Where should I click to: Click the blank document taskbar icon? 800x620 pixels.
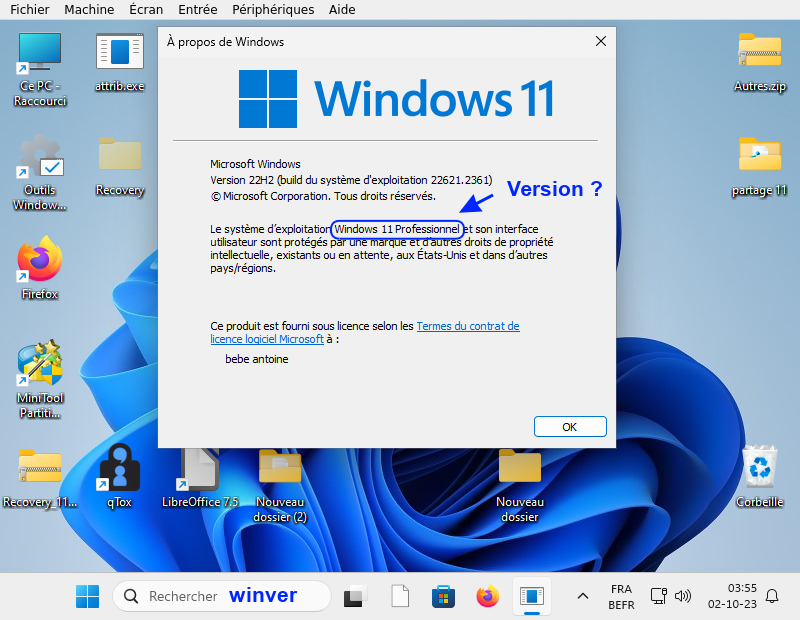[x=400, y=596]
